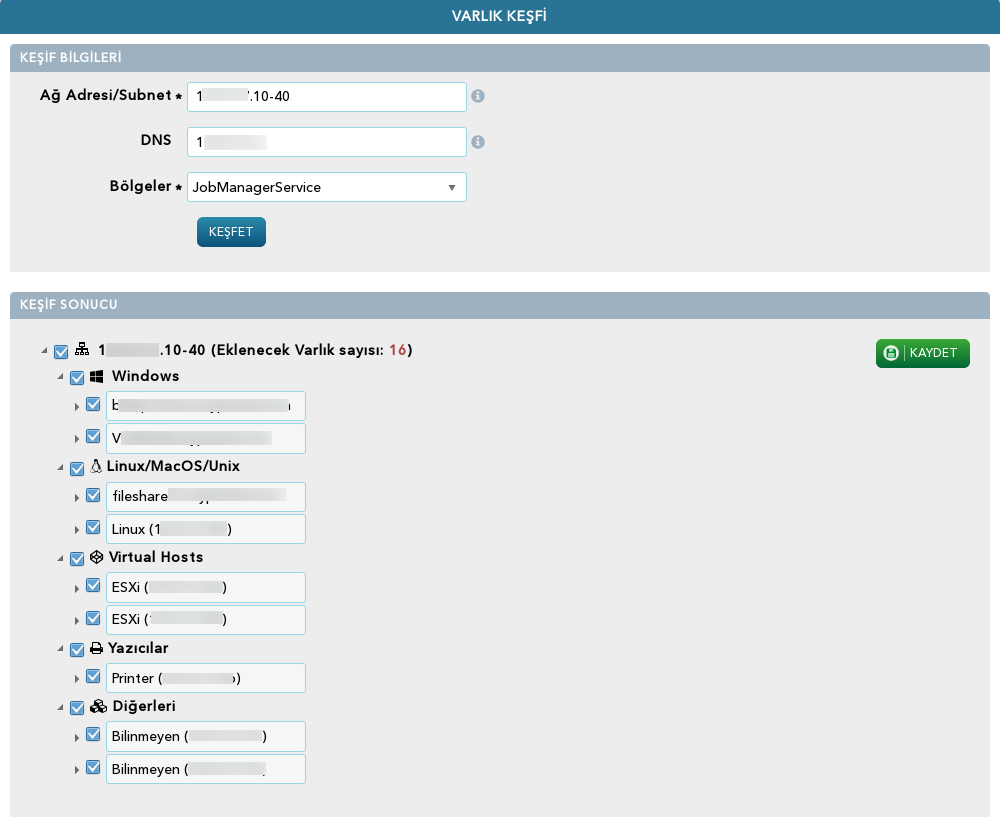Click the Linux penguin icon

[x=96, y=466]
